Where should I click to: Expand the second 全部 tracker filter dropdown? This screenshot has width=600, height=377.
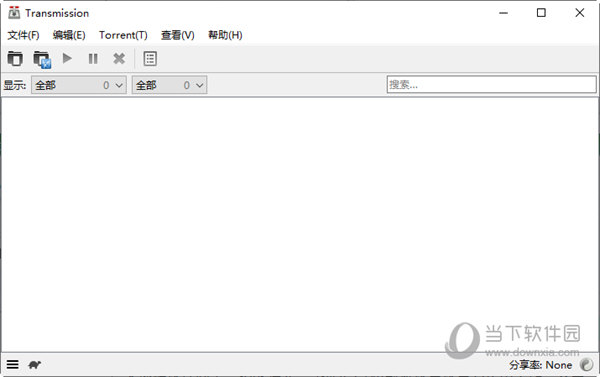[170, 85]
